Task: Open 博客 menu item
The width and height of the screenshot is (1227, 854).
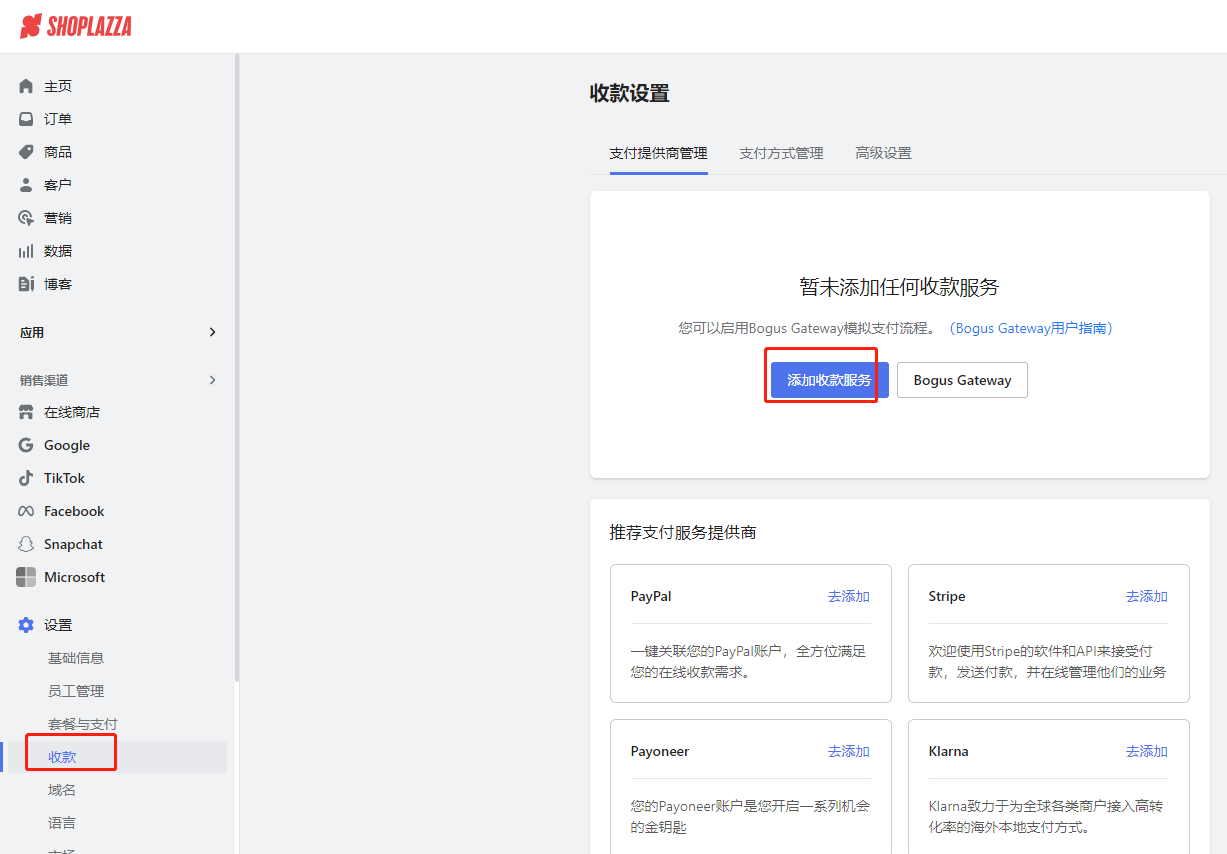Action: (58, 284)
